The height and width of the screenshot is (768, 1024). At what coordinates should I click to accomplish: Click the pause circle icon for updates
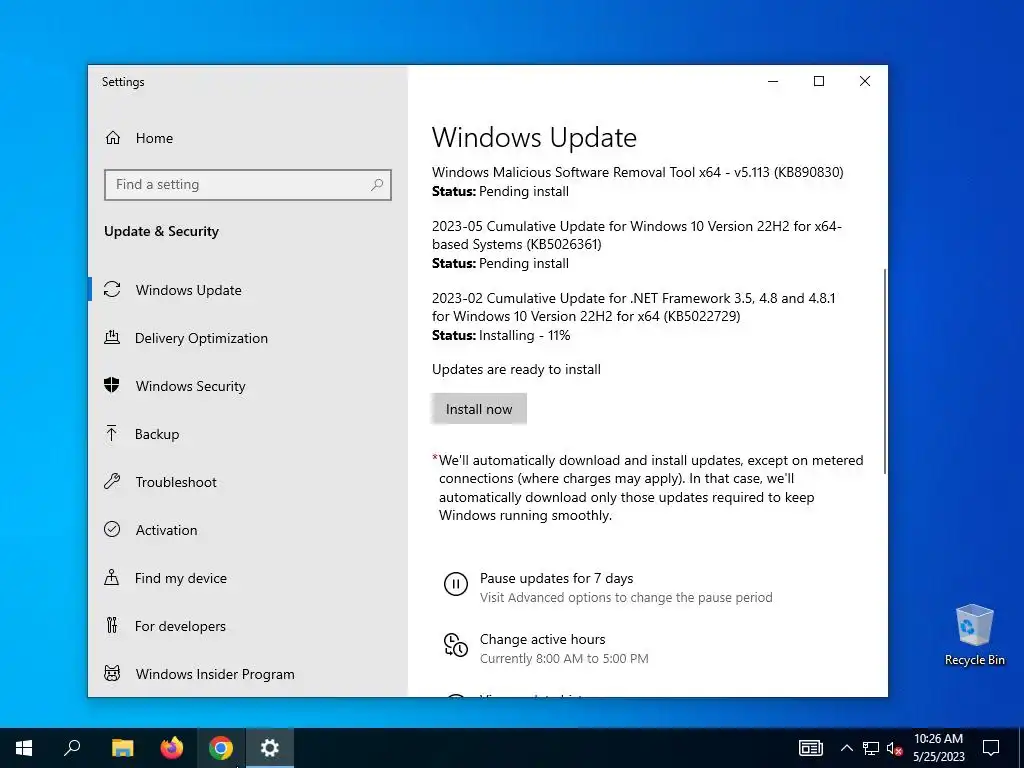[x=456, y=584]
